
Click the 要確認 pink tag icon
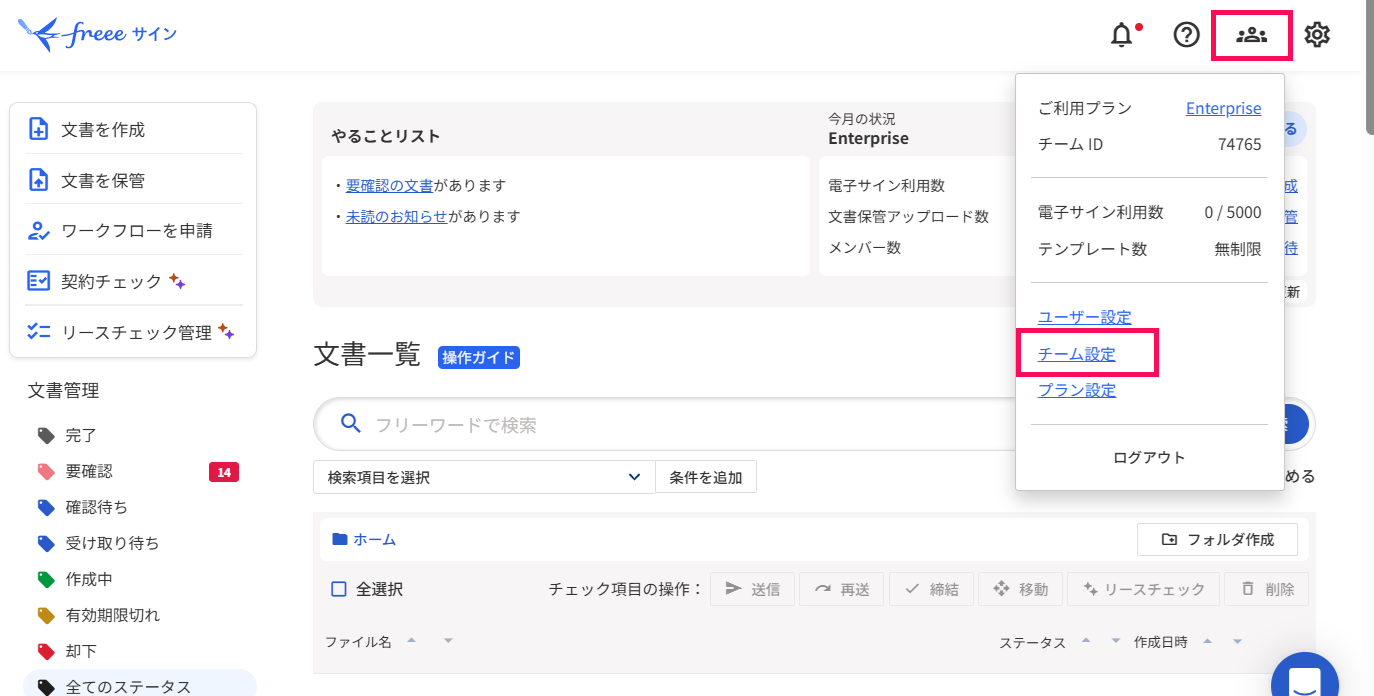pyautogui.click(x=46, y=471)
